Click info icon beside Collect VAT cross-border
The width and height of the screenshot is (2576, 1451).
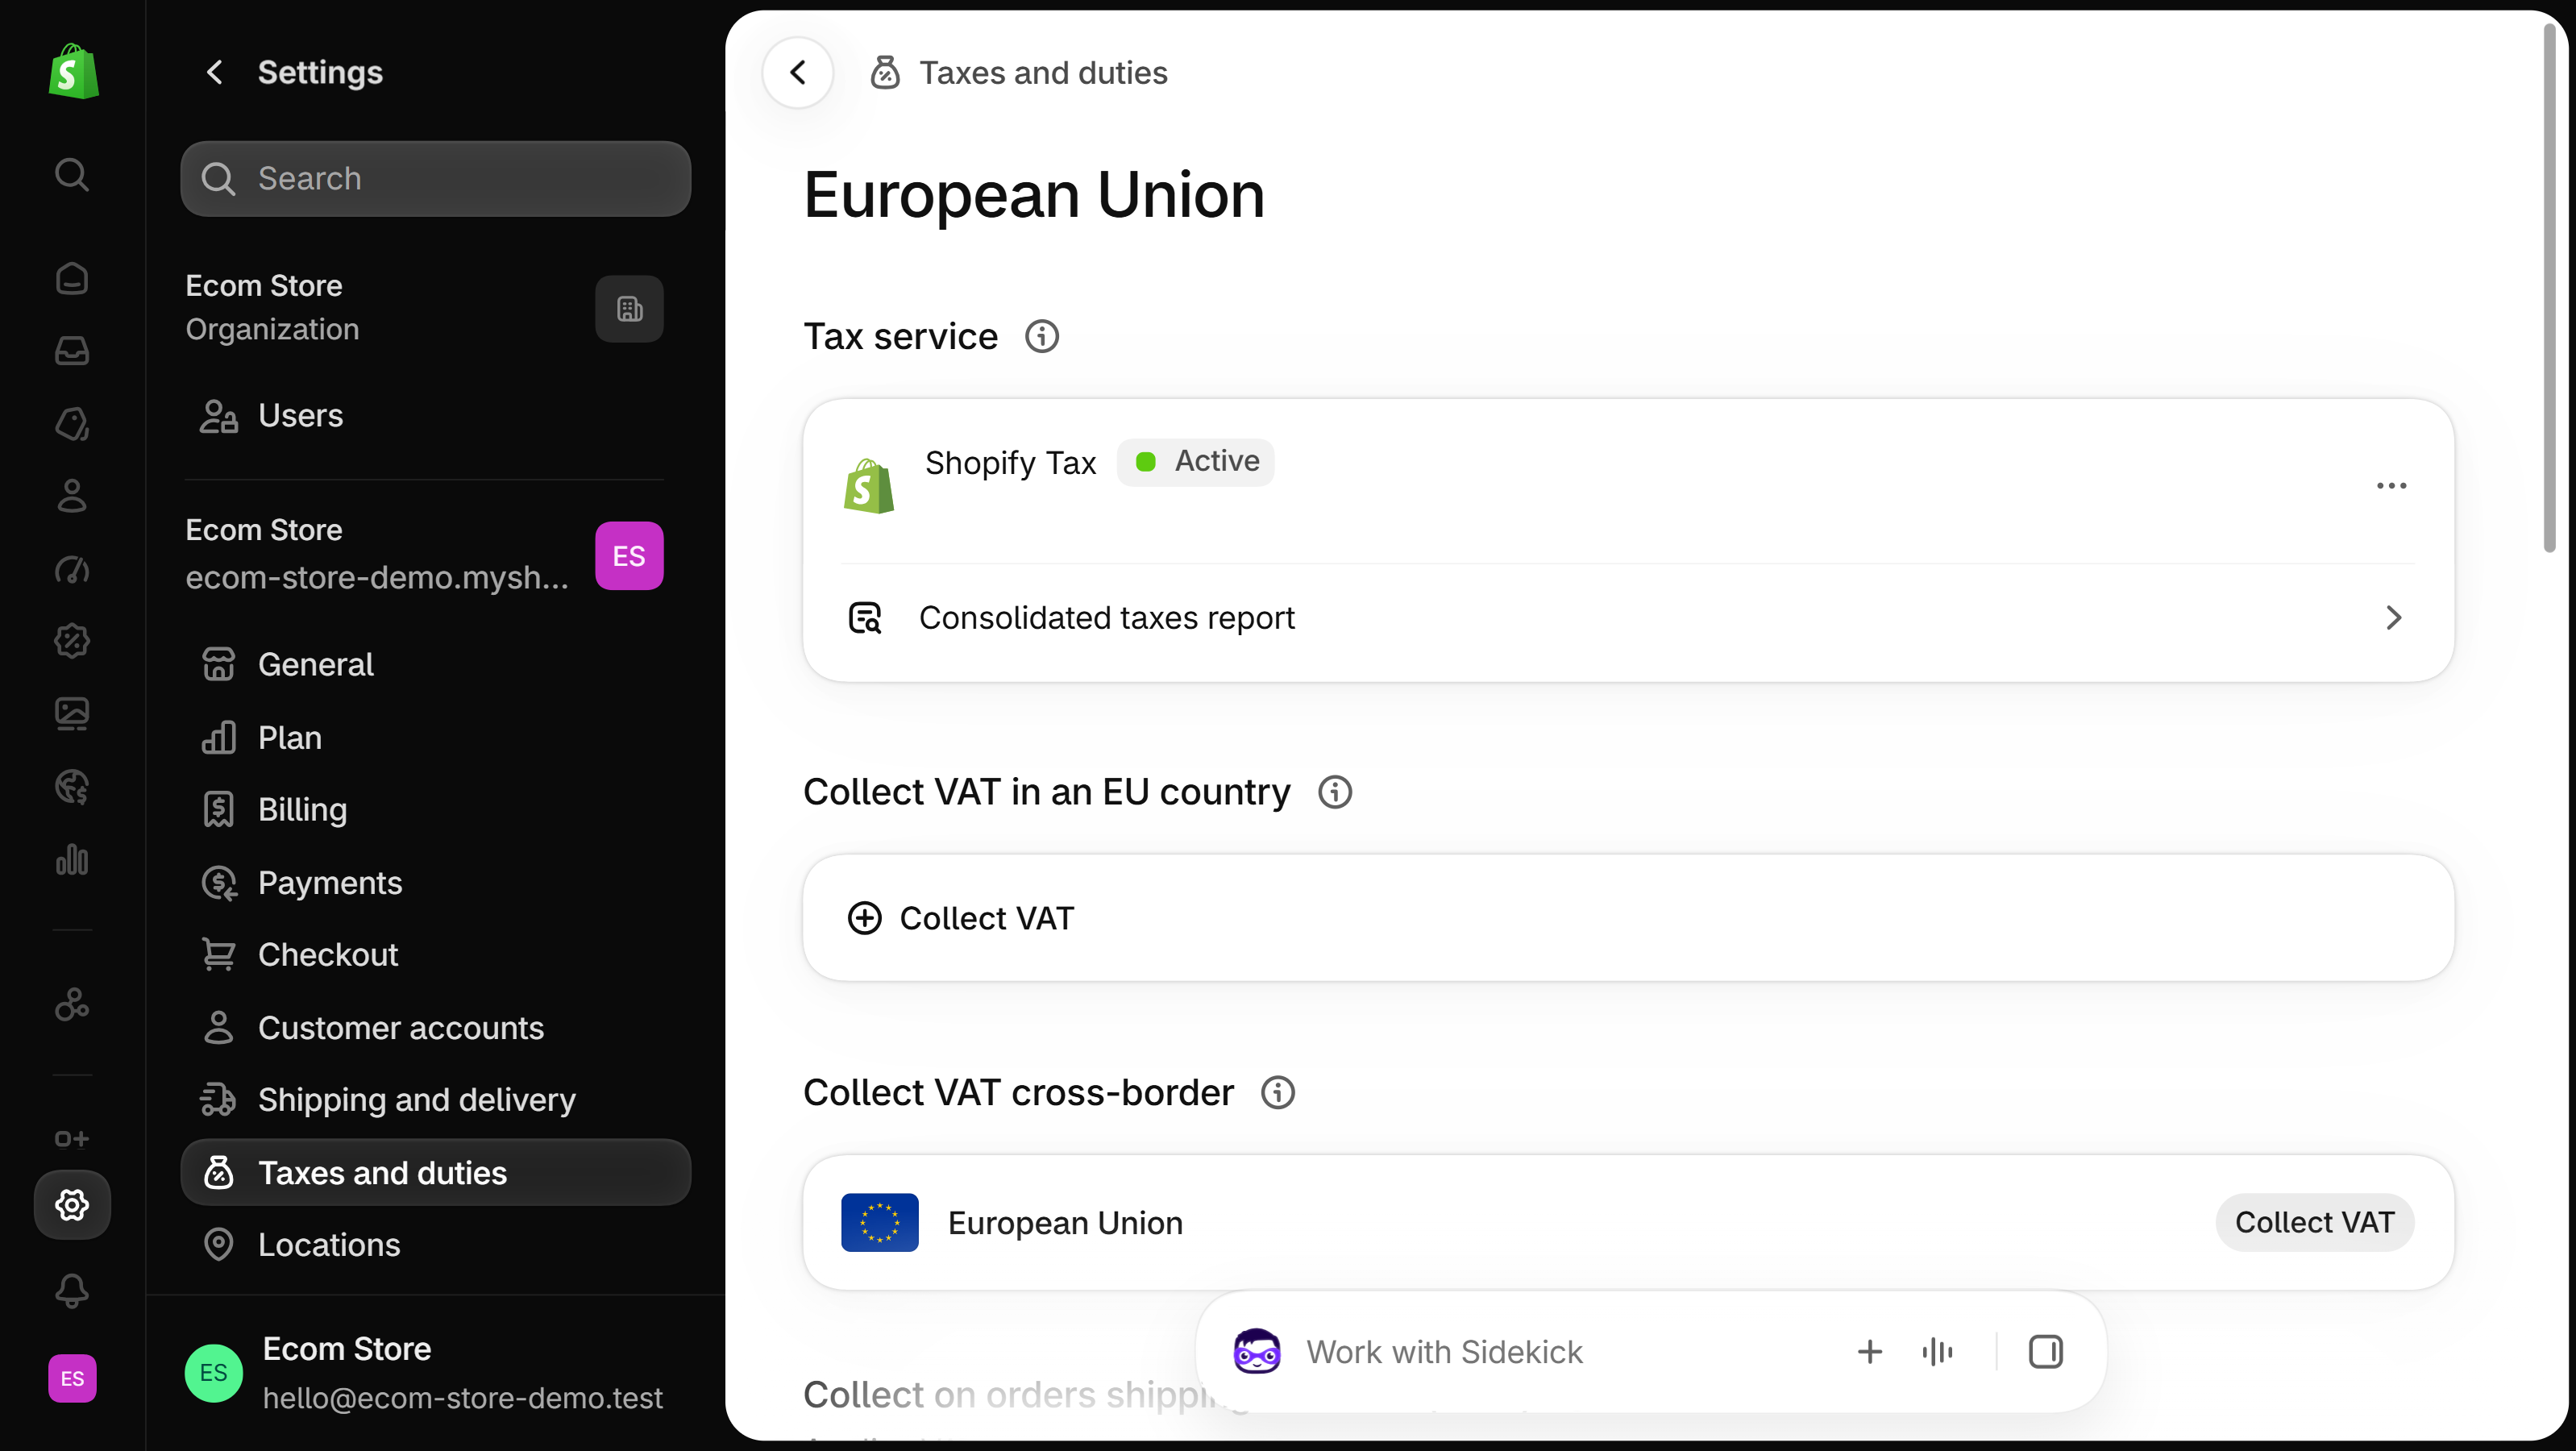(1278, 1093)
